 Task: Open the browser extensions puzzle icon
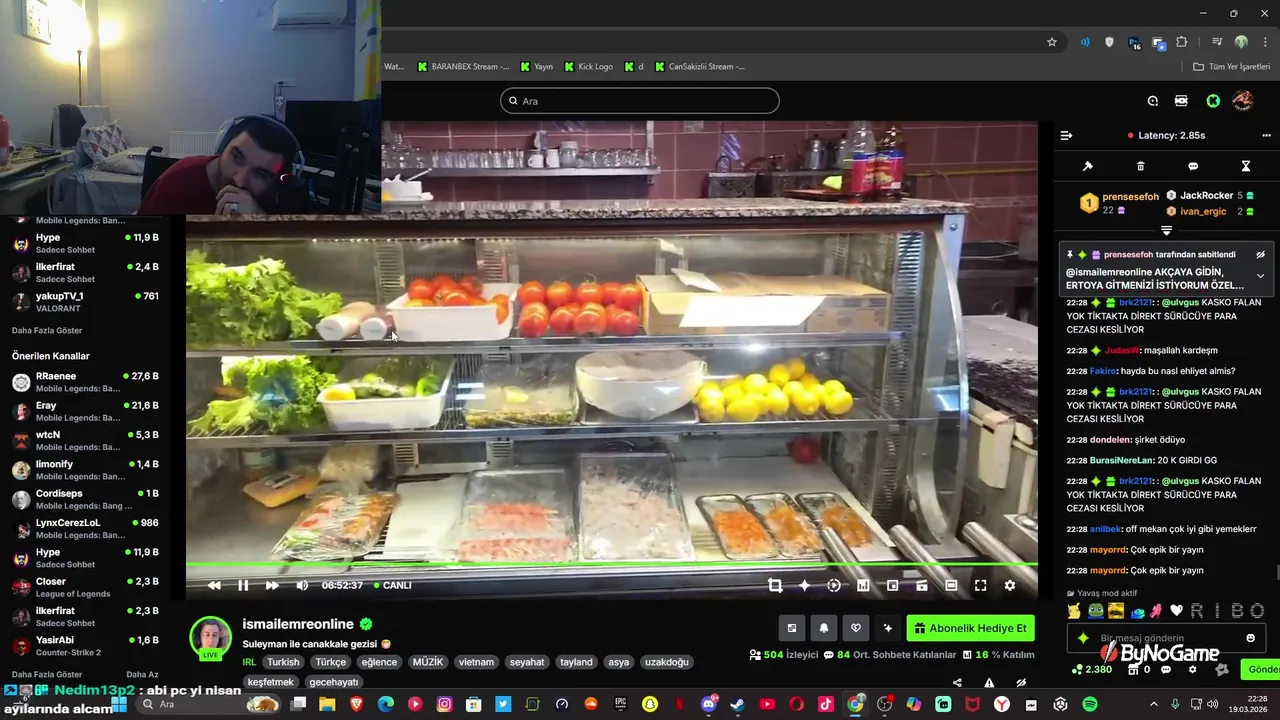[1182, 42]
